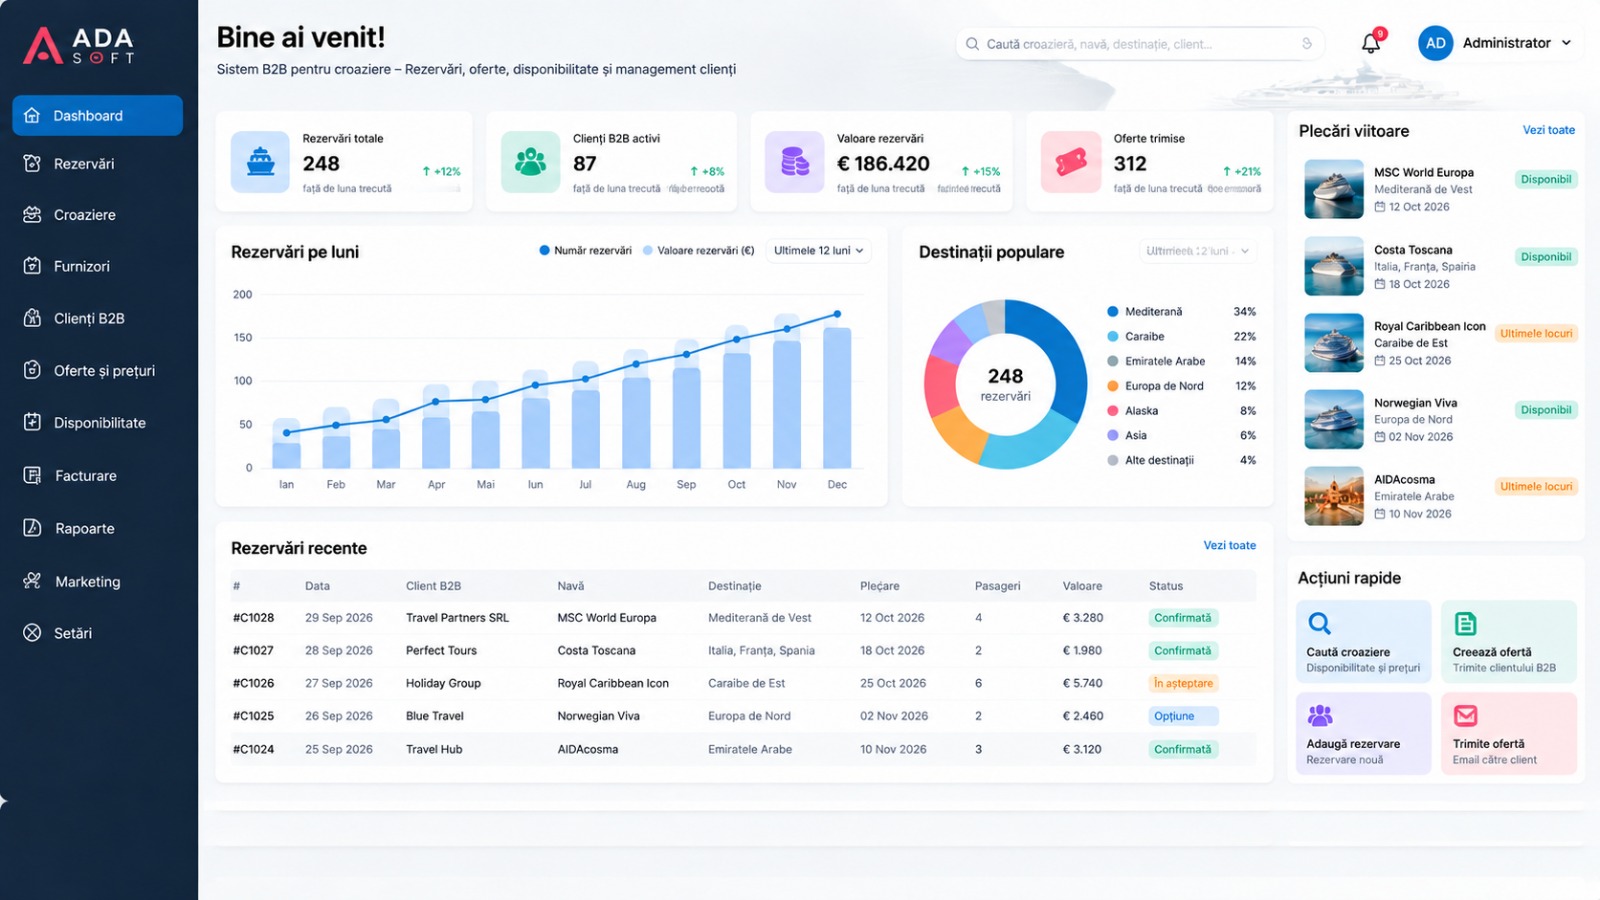This screenshot has width=1600, height=900.
Task: Click the Setări icon in sidebar
Action: pos(32,633)
